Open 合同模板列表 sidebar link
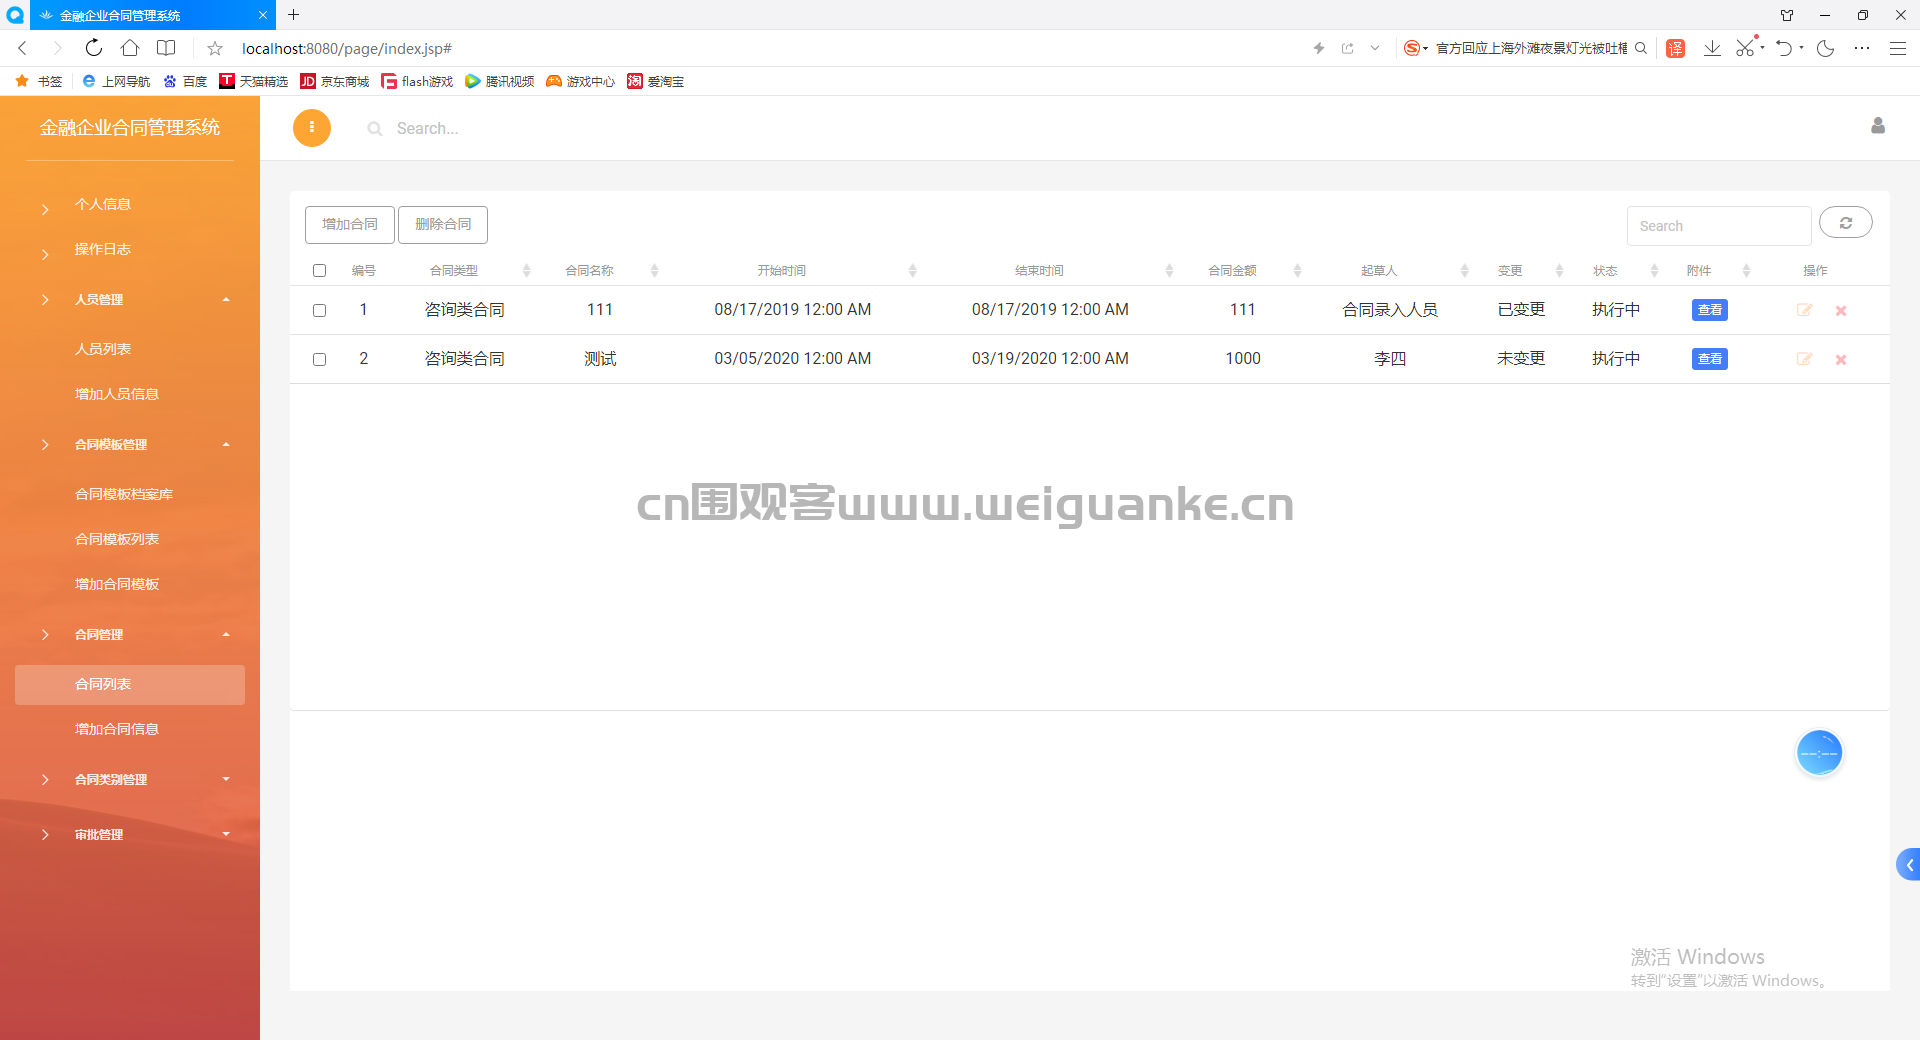The height and width of the screenshot is (1040, 1920). click(x=117, y=539)
